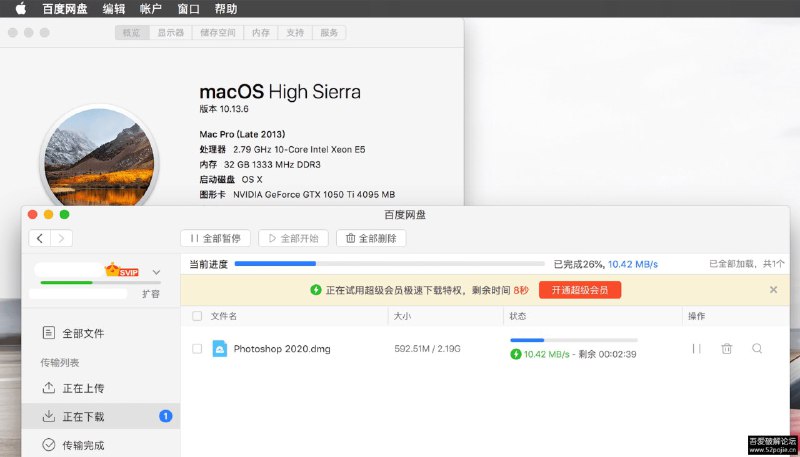The width and height of the screenshot is (800, 457).
Task: Switch to 储存空间 tab in About This Mac
Action: coord(218,33)
